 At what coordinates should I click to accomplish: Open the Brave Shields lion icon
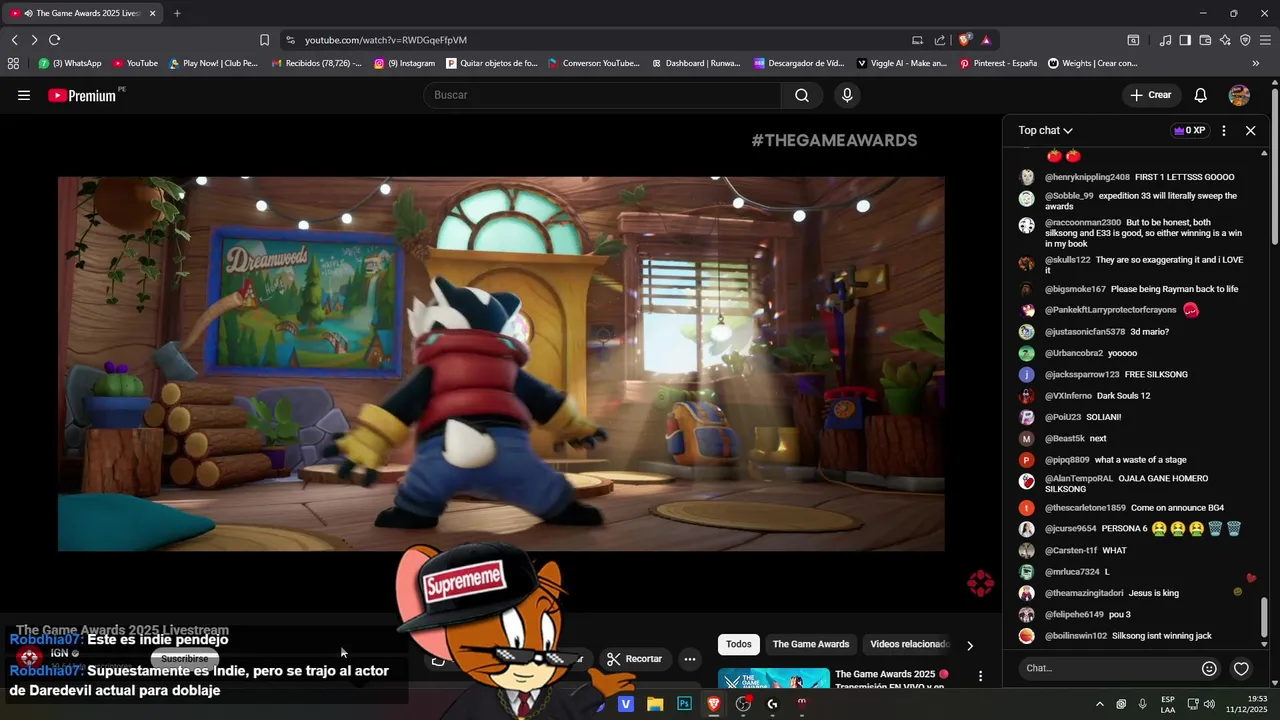[964, 40]
